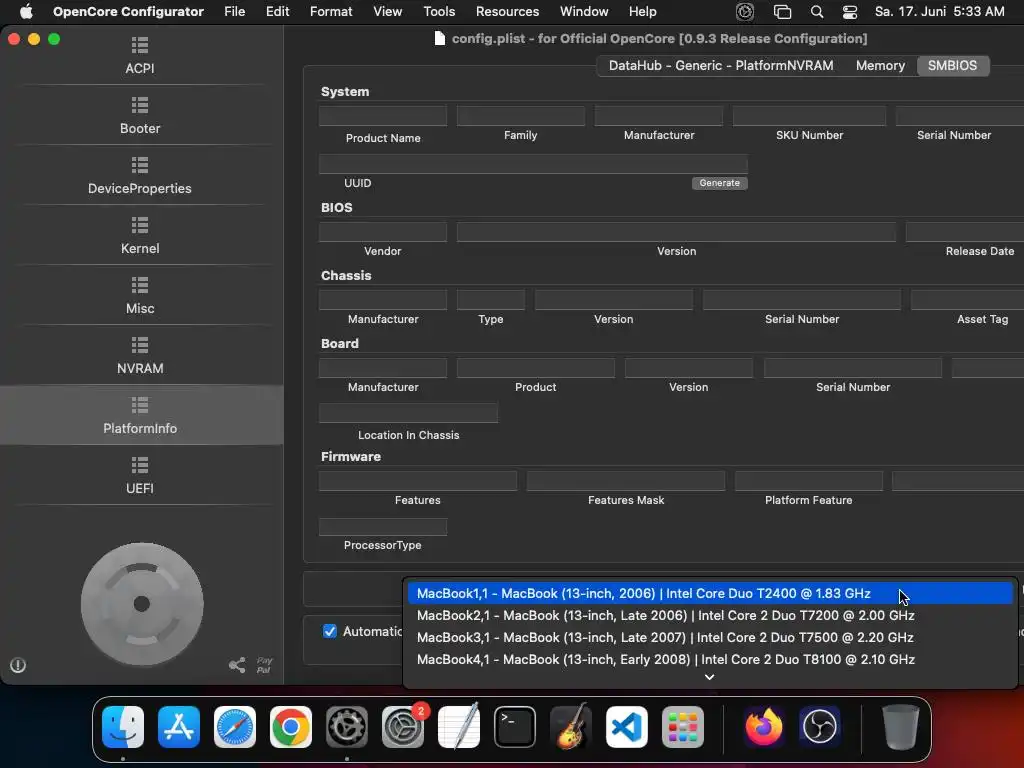
Task: Select MacBook4,1 Early 2008 model
Action: click(709, 659)
